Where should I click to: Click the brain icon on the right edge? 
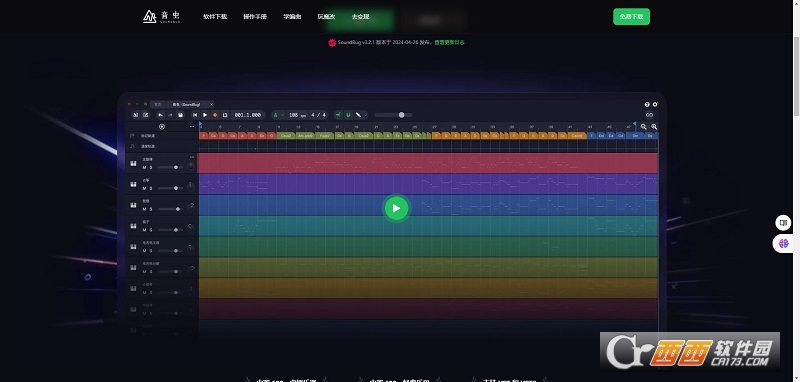[783, 243]
